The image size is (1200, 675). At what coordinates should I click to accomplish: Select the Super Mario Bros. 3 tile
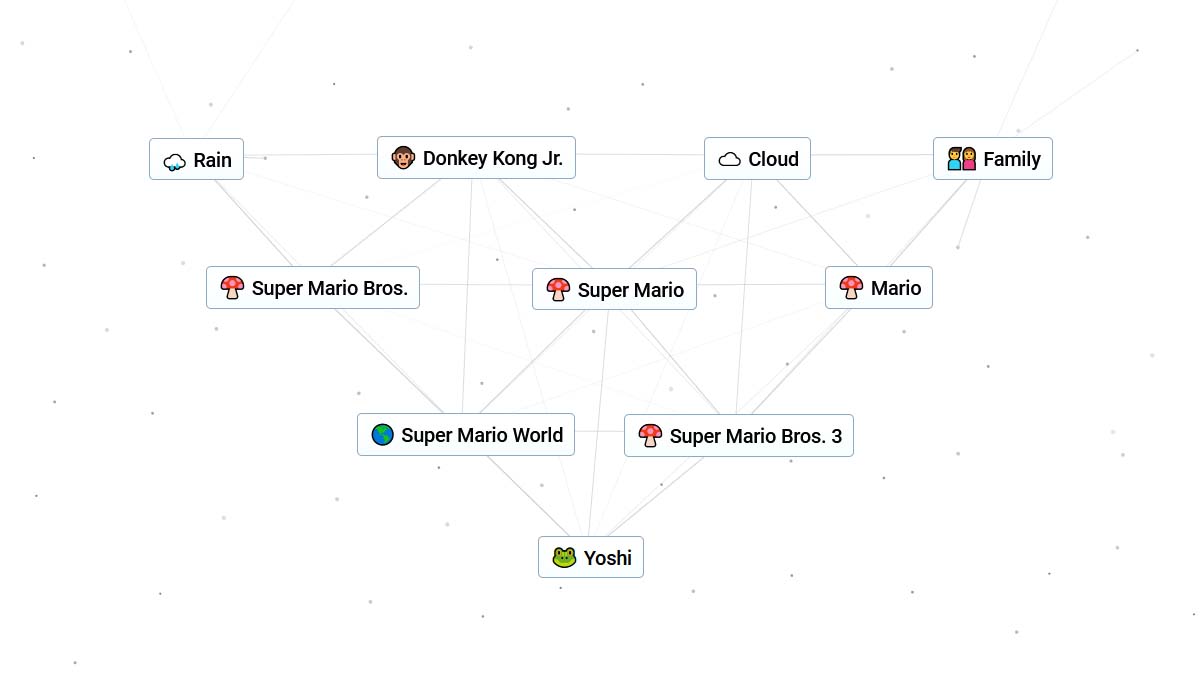pyautogui.click(x=739, y=436)
